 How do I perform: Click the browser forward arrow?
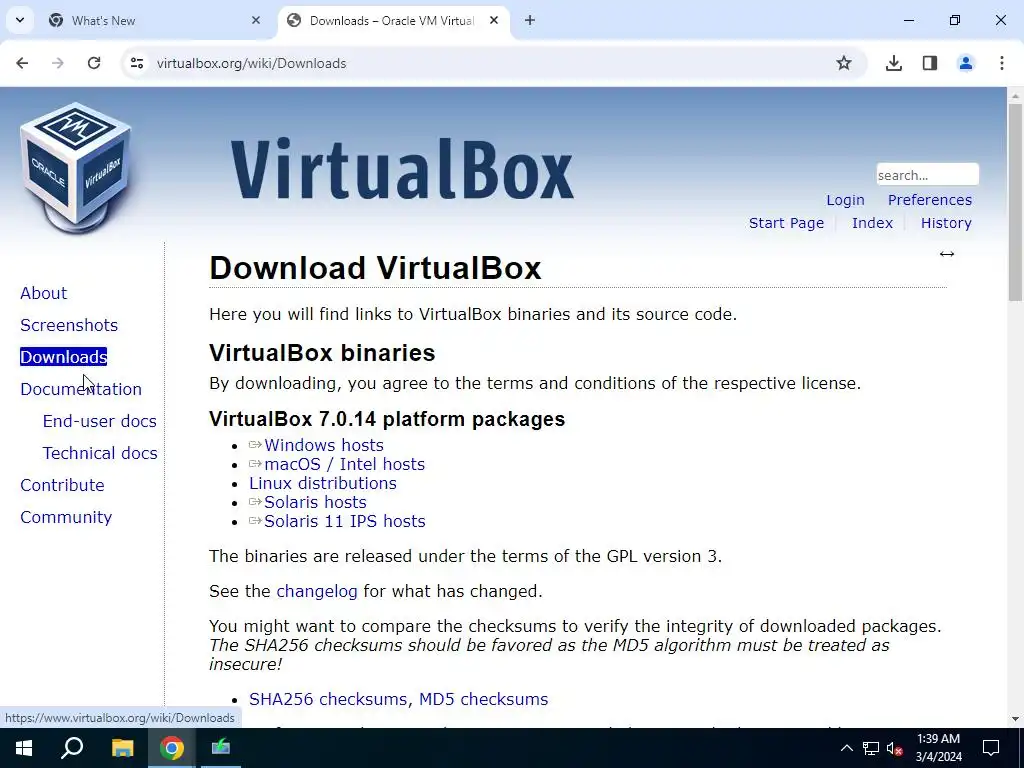(58, 63)
